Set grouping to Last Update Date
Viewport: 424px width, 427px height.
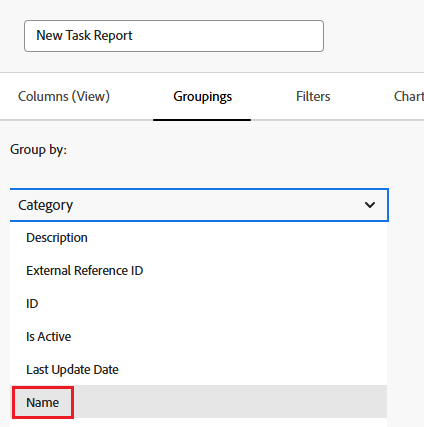(x=199, y=370)
